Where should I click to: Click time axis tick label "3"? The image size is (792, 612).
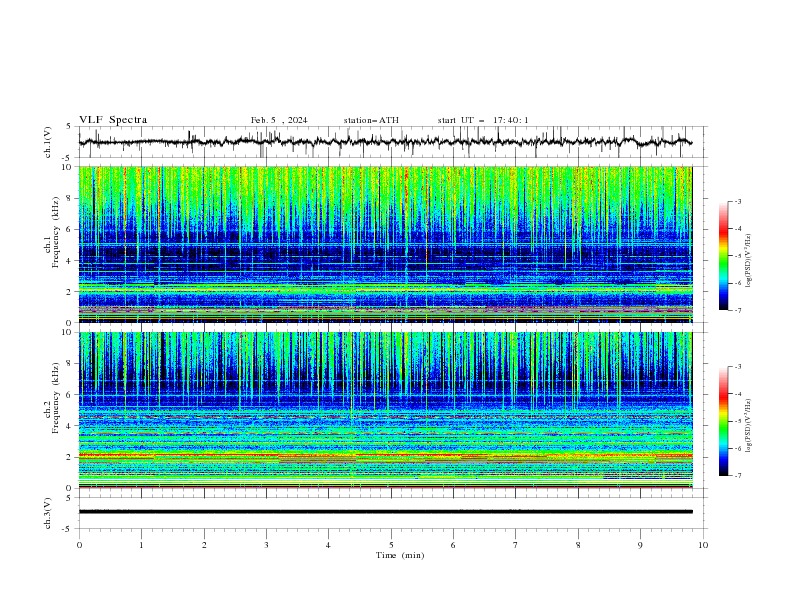(266, 545)
